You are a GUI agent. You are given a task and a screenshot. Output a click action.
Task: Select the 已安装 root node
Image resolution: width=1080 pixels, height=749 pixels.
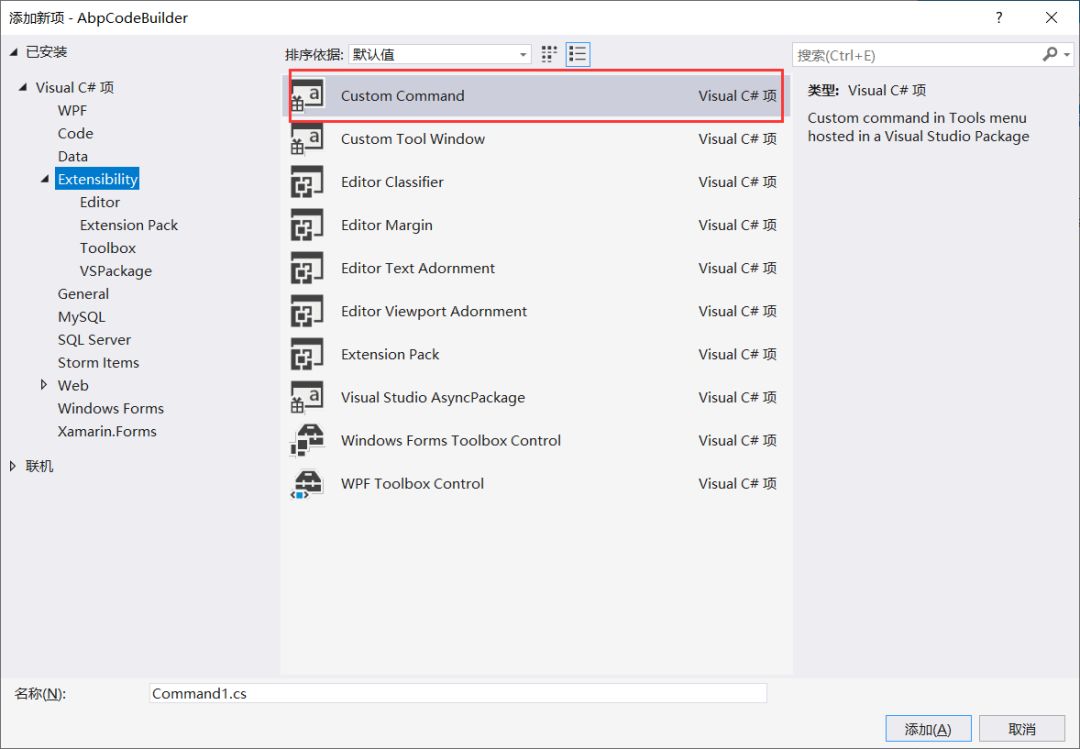[x=46, y=52]
